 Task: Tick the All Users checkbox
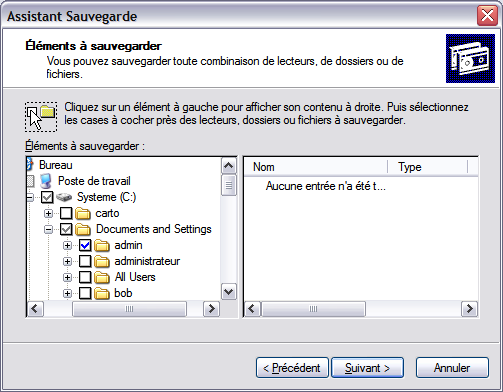pos(85,277)
